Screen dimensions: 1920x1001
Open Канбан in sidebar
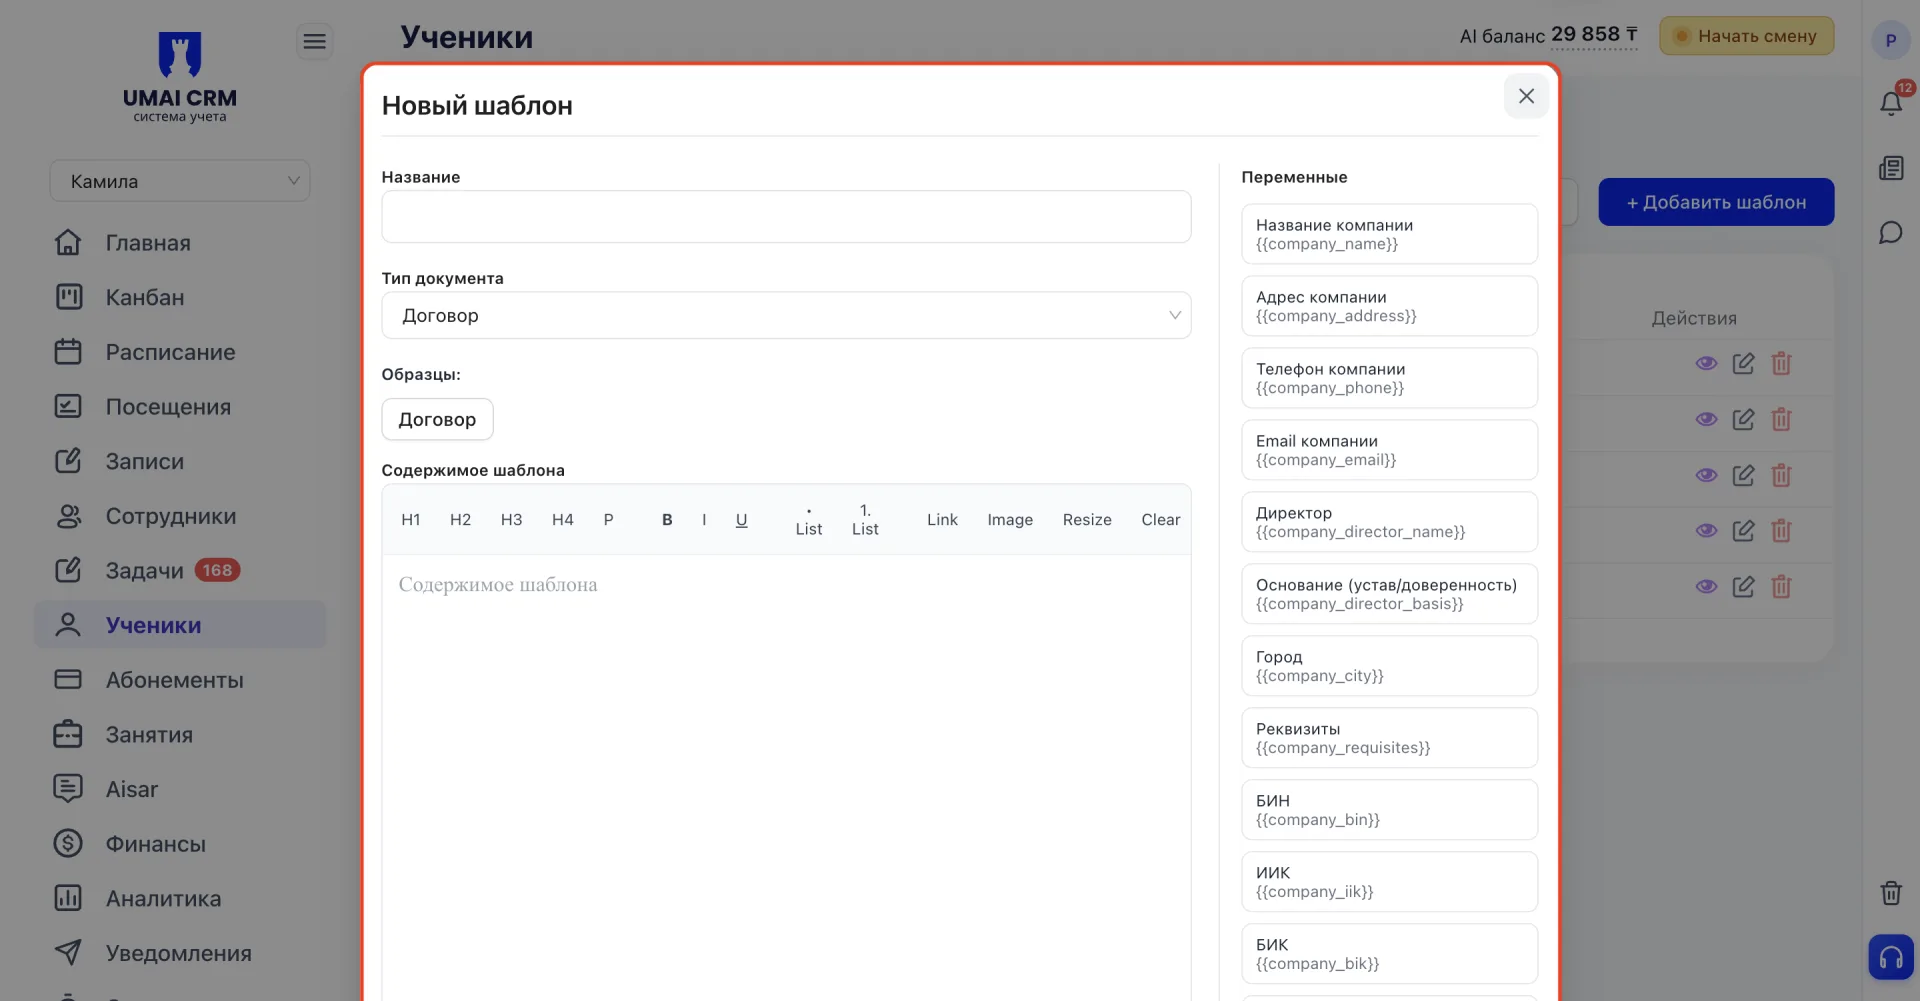180,298
